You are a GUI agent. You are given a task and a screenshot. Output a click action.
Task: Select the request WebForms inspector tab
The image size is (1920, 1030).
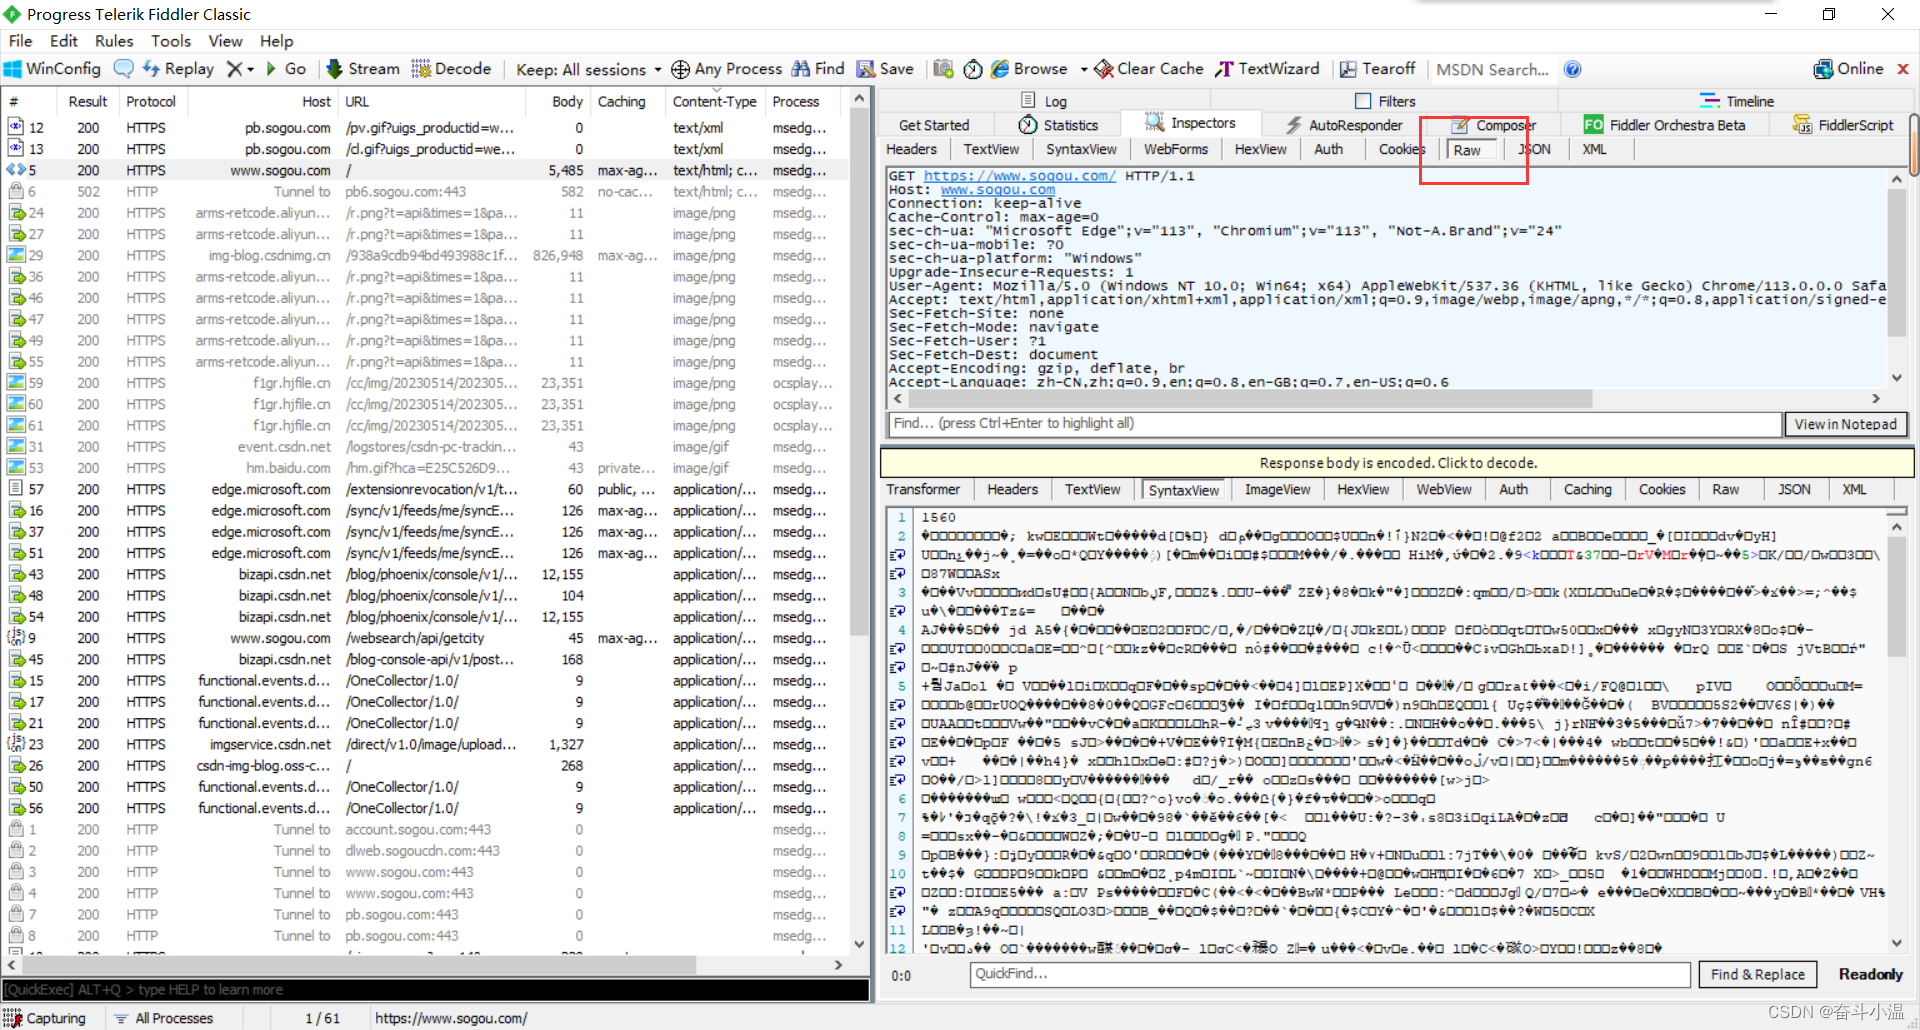pyautogui.click(x=1175, y=149)
